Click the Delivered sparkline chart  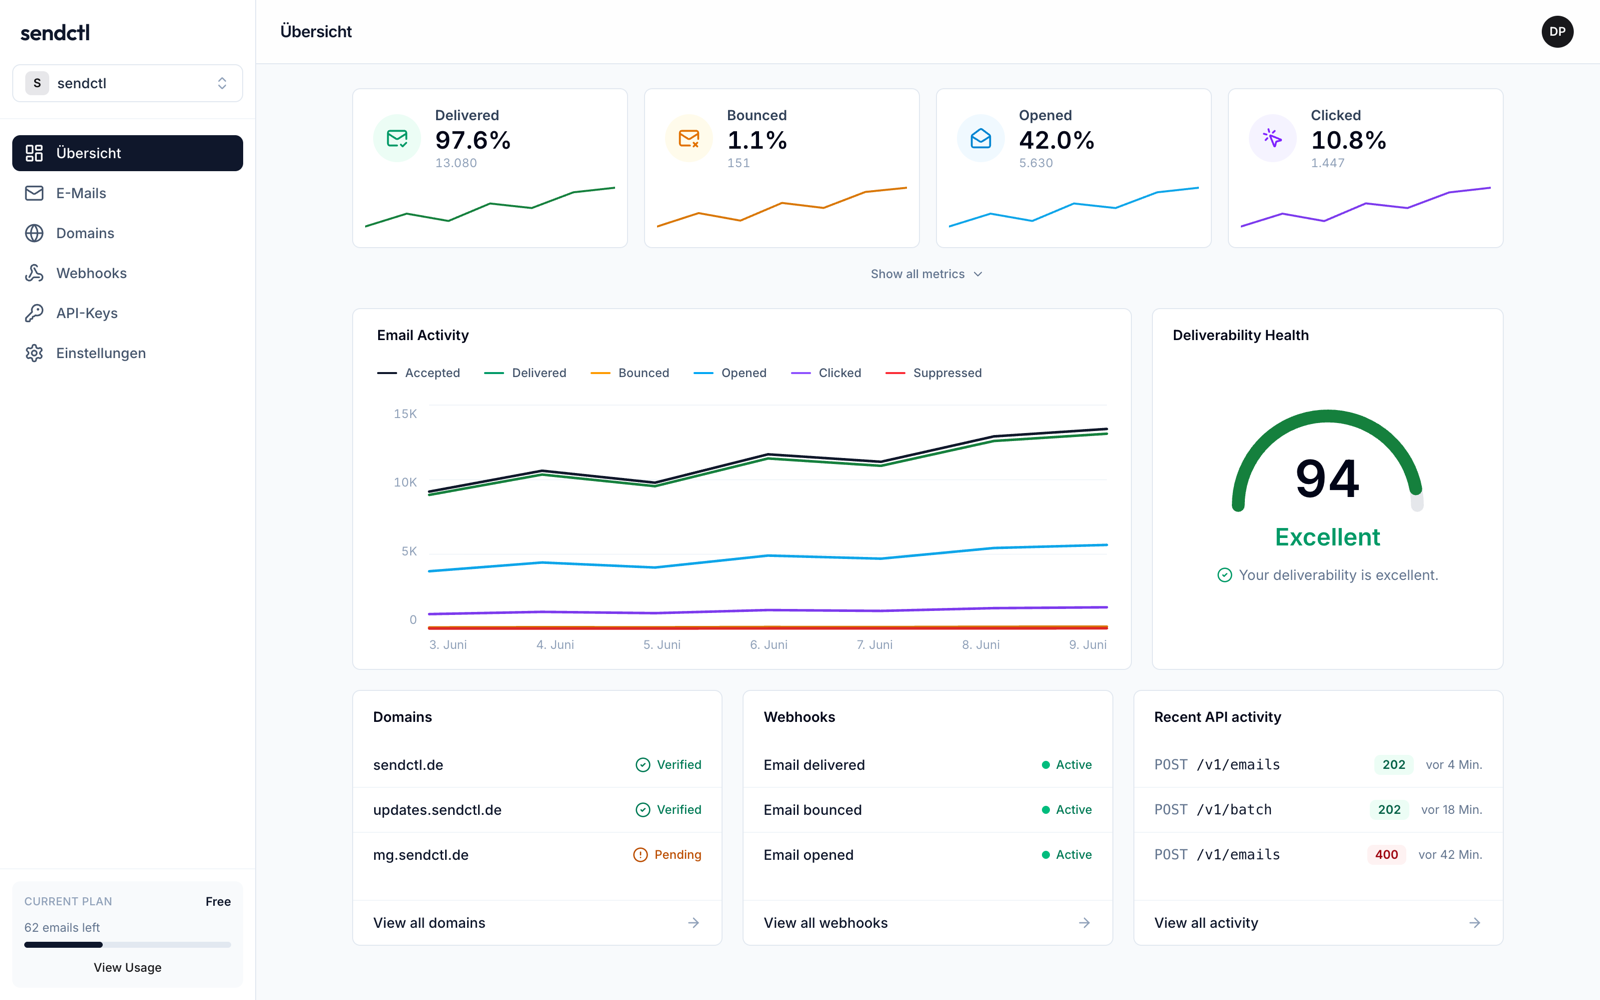(490, 207)
